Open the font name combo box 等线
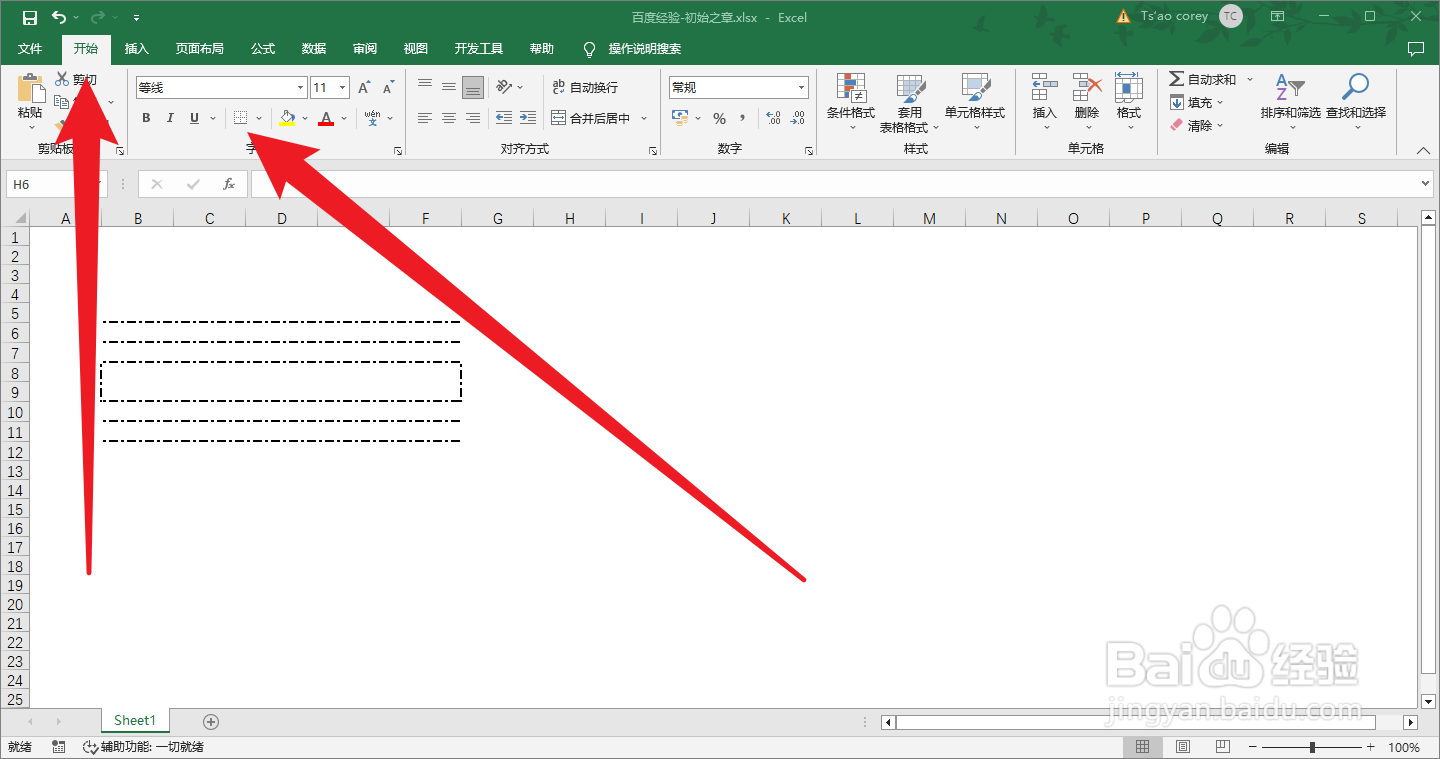The width and height of the screenshot is (1440, 759). [221, 88]
